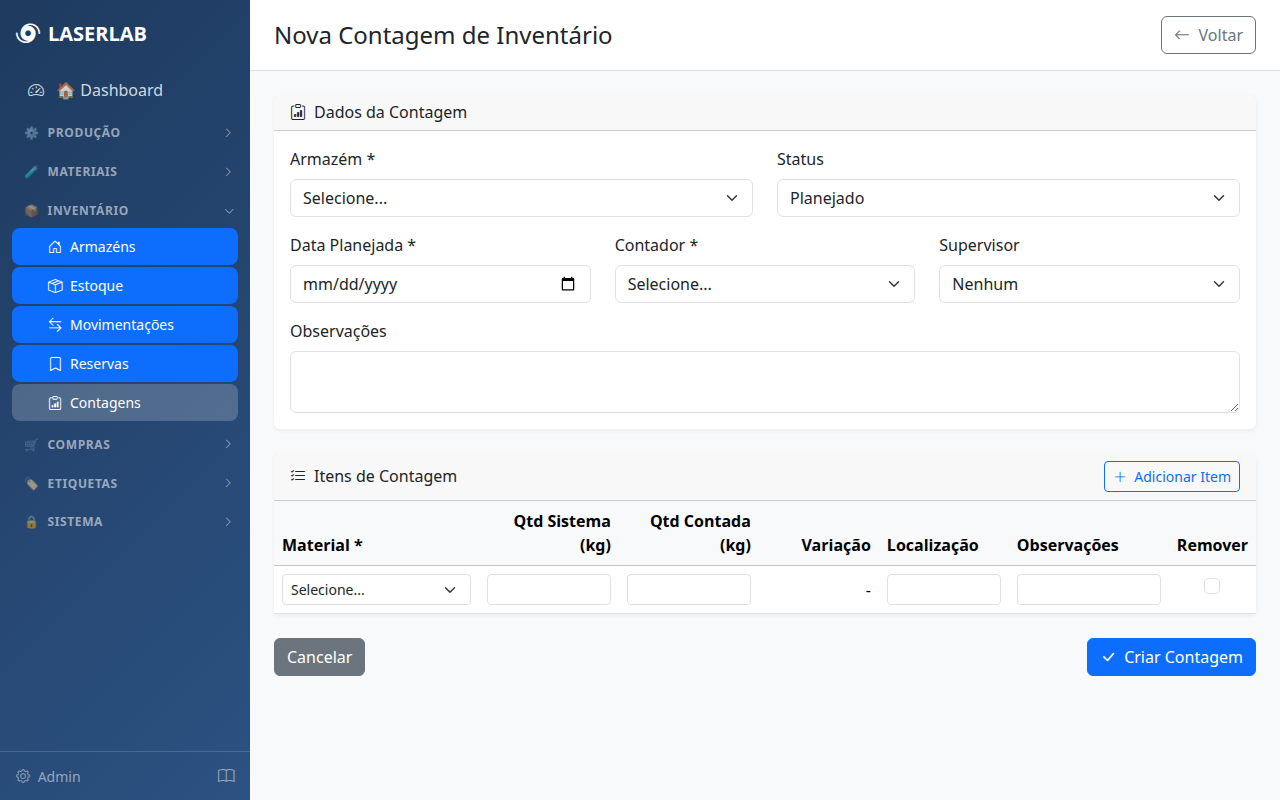
Task: Click the Sistema lock icon
Action: click(x=33, y=521)
